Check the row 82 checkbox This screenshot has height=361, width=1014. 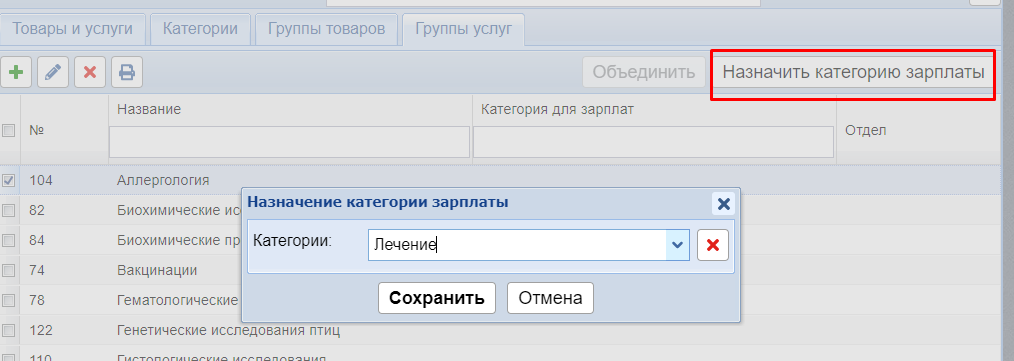click(8, 210)
